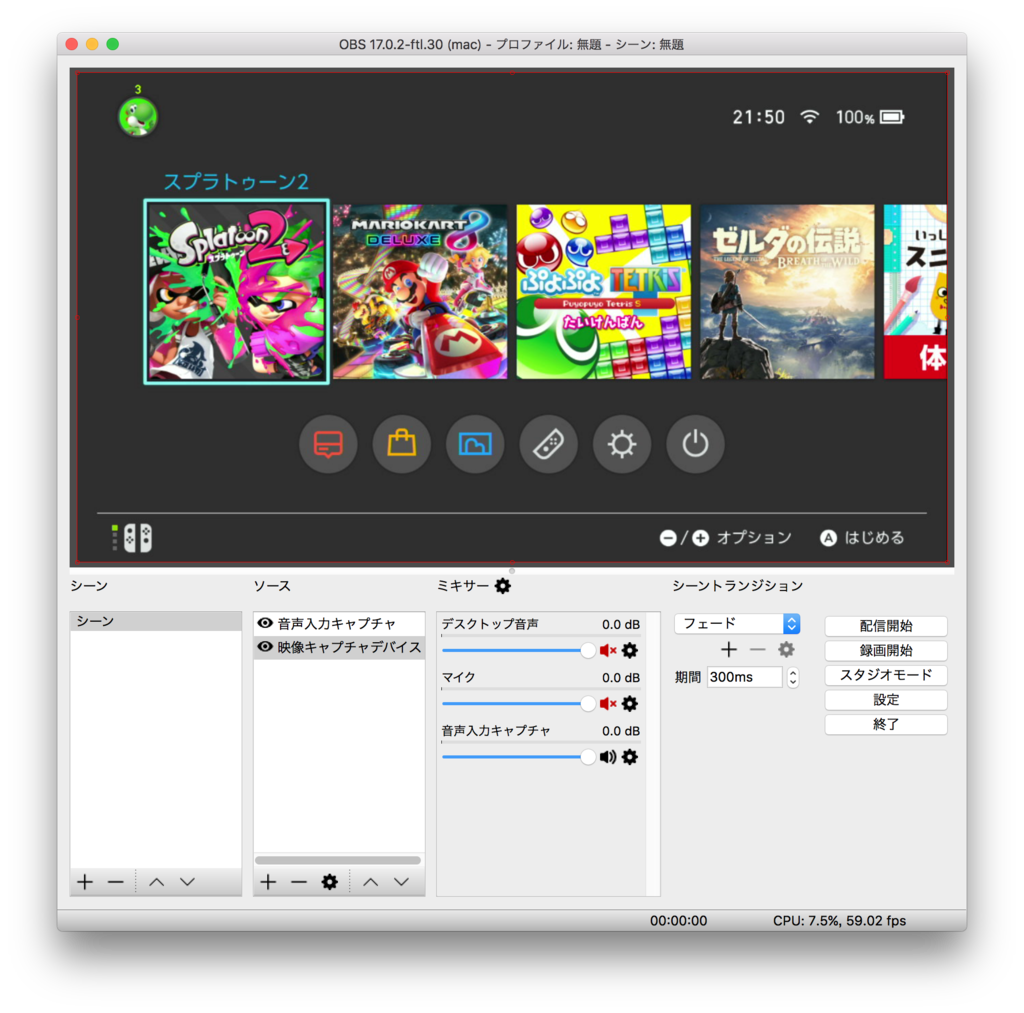Quit OBS with 終了 button
The width and height of the screenshot is (1024, 1013).
coord(886,724)
